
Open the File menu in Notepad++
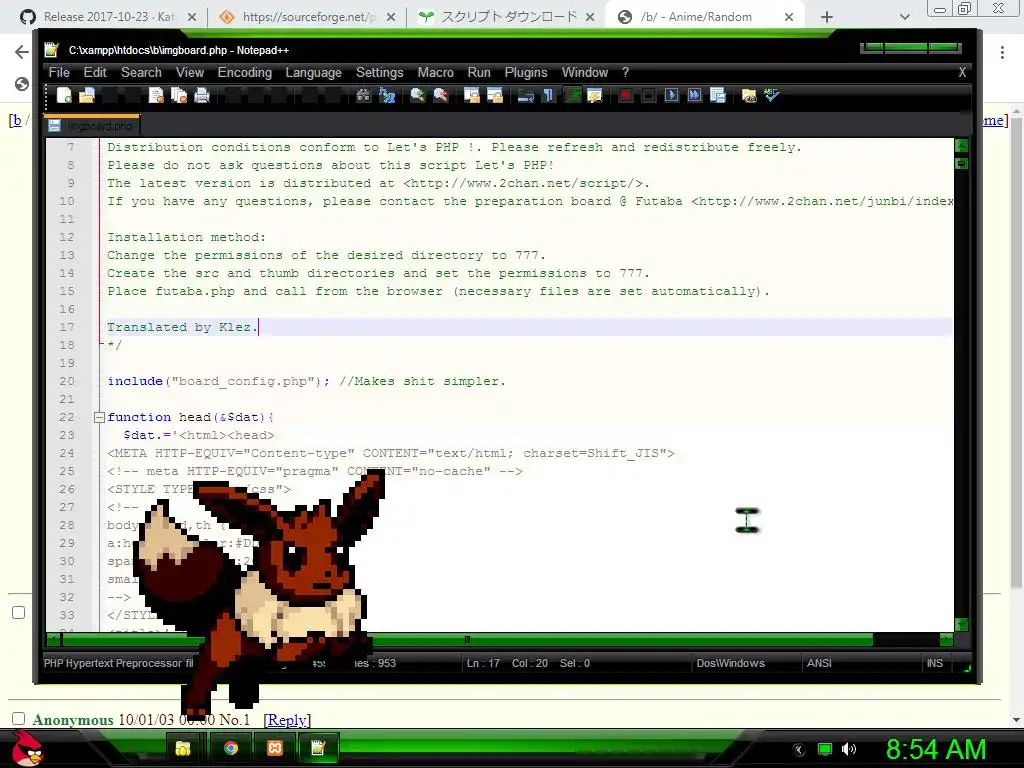[x=59, y=72]
